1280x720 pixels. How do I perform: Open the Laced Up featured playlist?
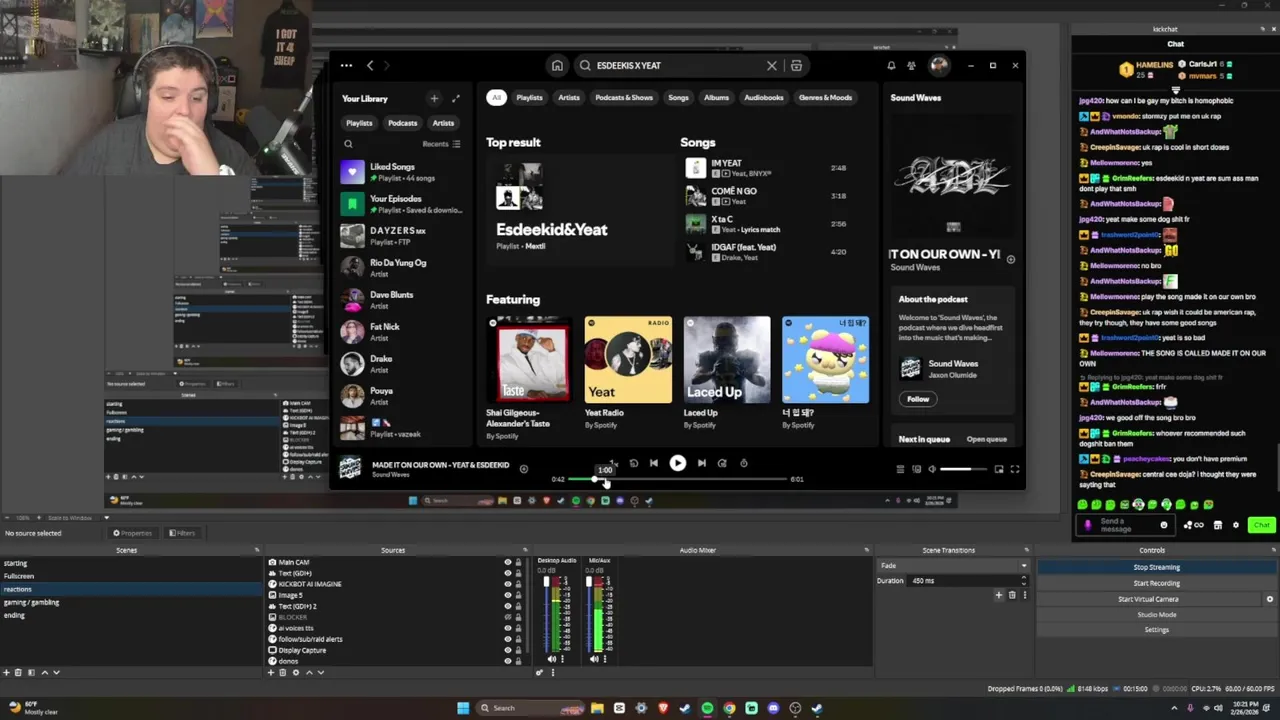727,373
